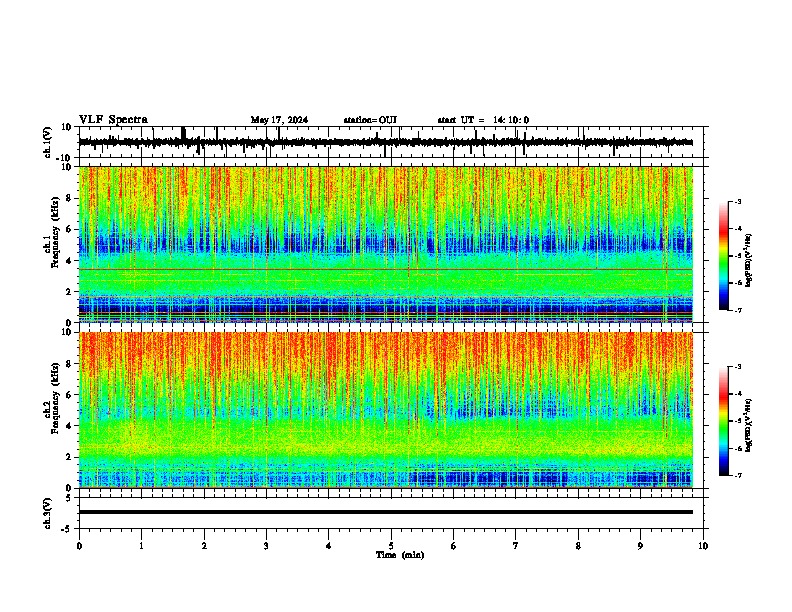Click the "8" kHz tick on ch.1 axis
The image size is (792, 612).
click(x=69, y=198)
